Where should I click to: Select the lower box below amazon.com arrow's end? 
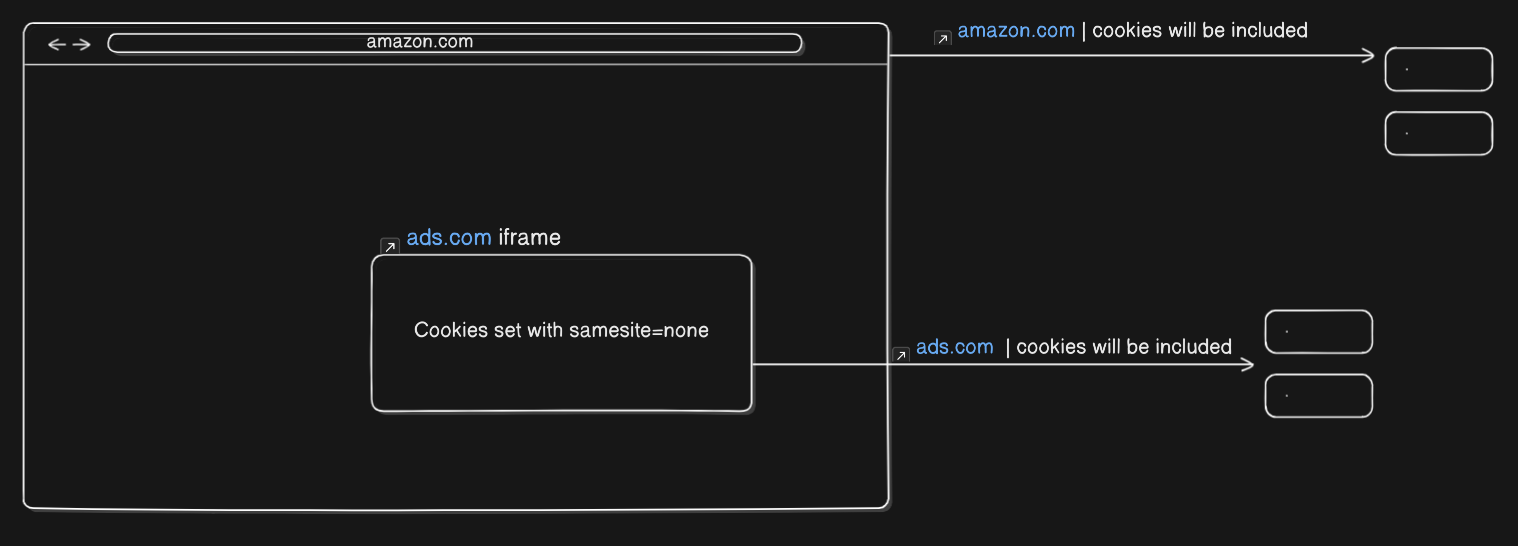point(1438,133)
